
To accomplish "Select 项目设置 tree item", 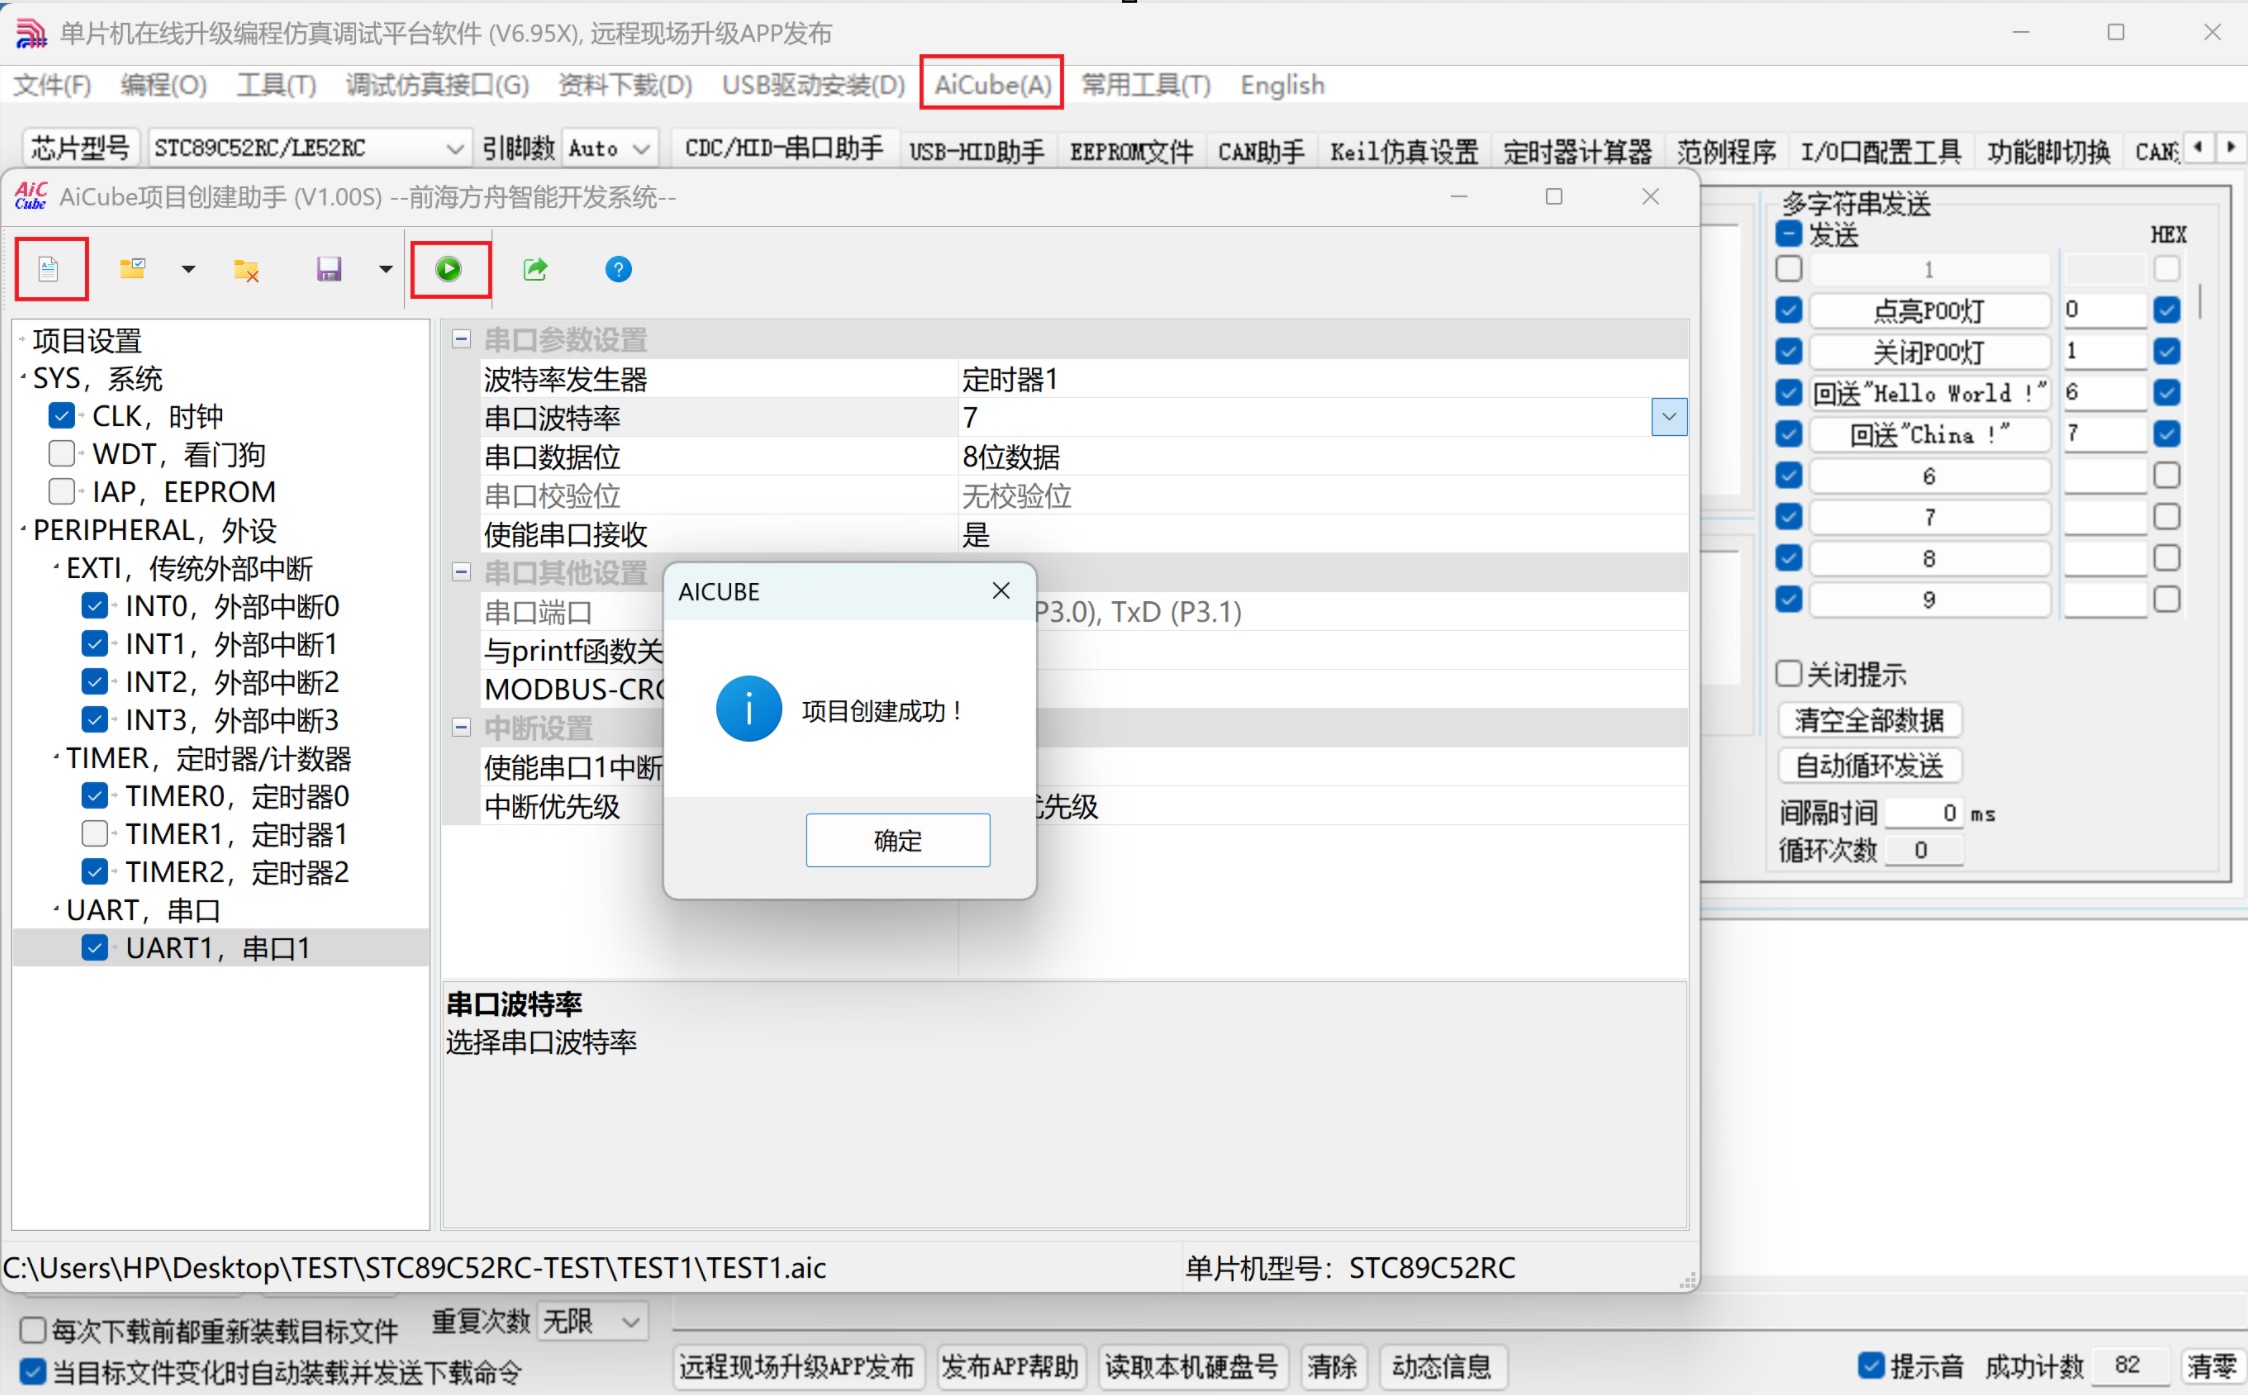I will pyautogui.click(x=87, y=341).
